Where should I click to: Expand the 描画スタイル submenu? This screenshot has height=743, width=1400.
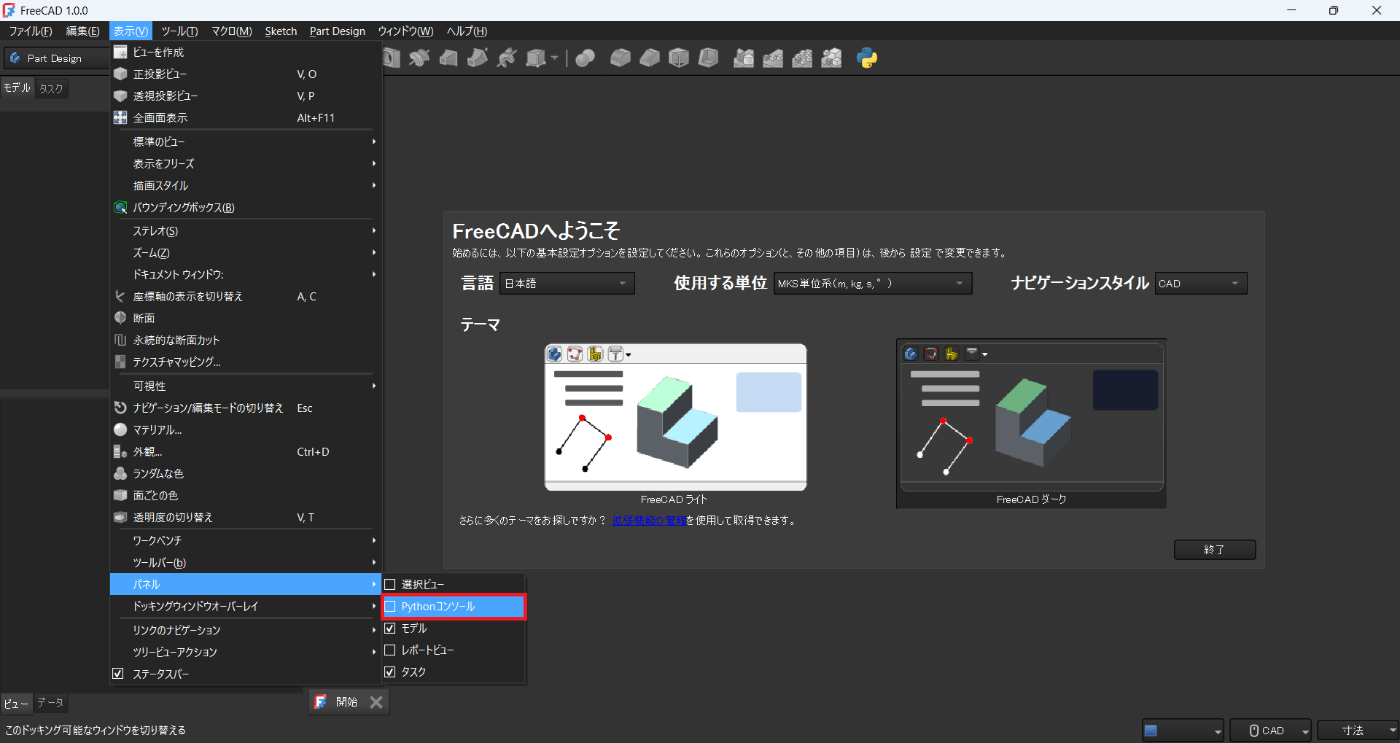(246, 186)
